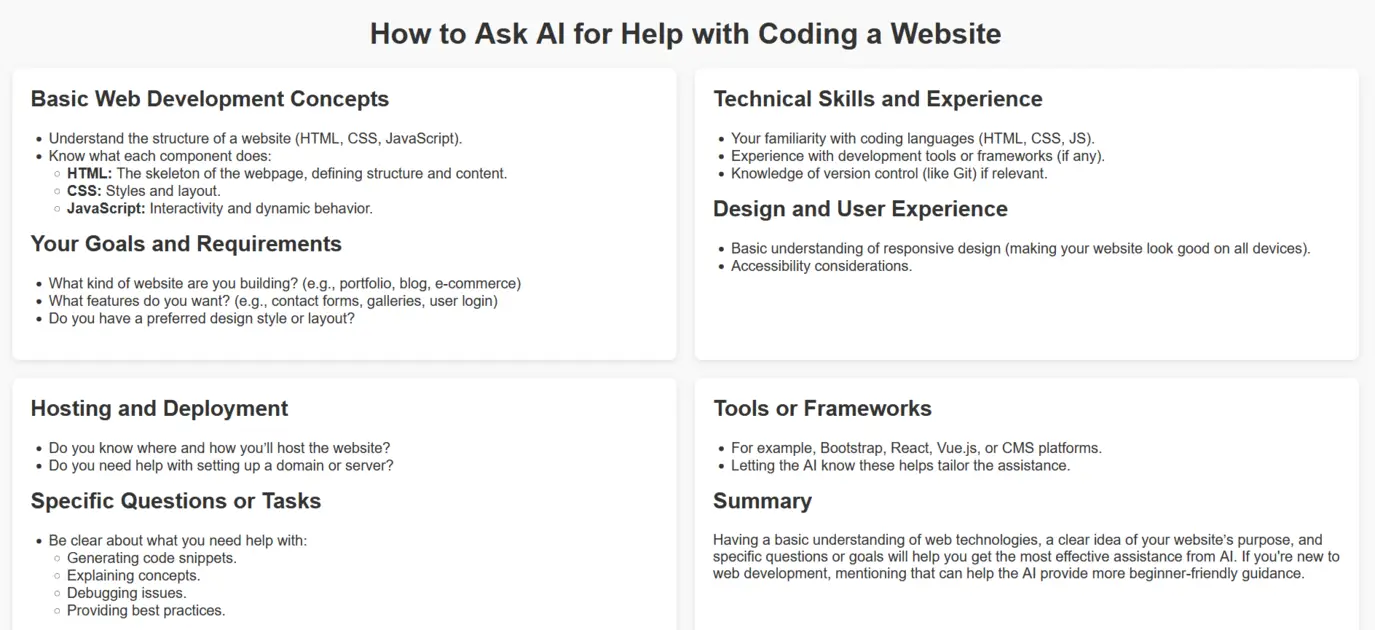
Task: Click the Generating code snippets item
Action: click(x=152, y=558)
